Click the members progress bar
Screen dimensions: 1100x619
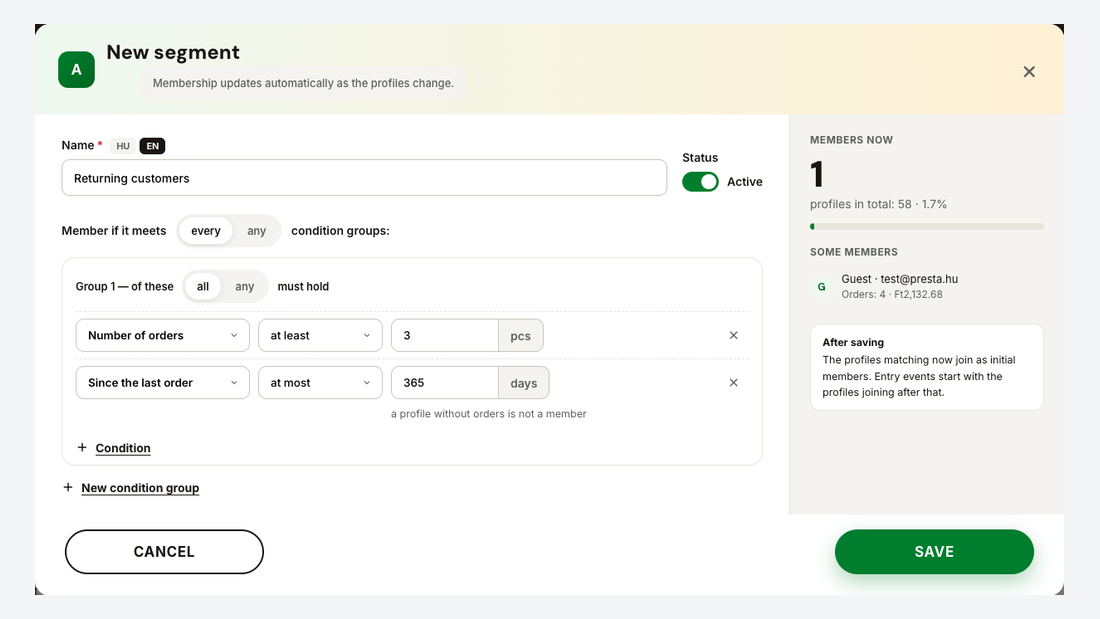pyautogui.click(x=926, y=227)
